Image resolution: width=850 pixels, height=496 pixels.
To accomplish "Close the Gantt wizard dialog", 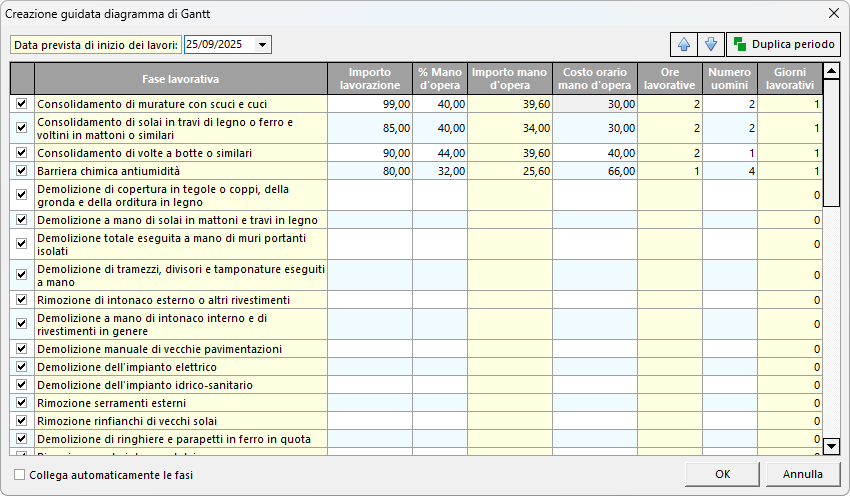I will pyautogui.click(x=833, y=13).
